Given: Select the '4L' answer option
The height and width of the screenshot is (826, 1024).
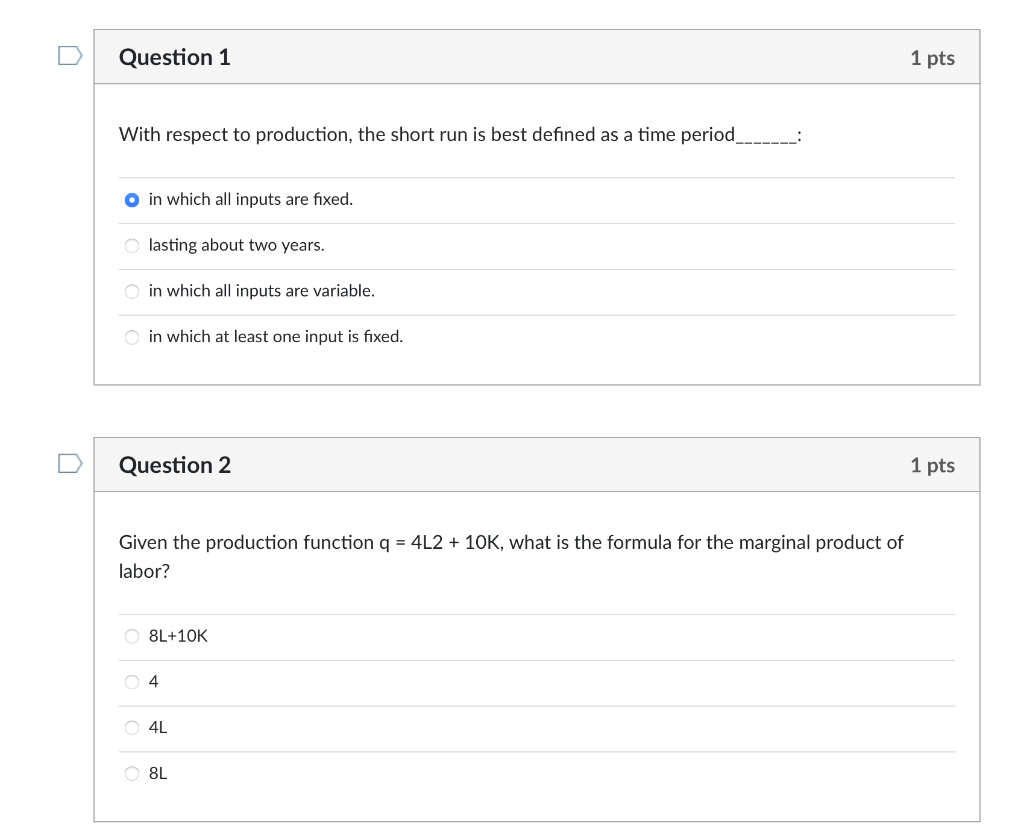Looking at the screenshot, I should (x=132, y=727).
